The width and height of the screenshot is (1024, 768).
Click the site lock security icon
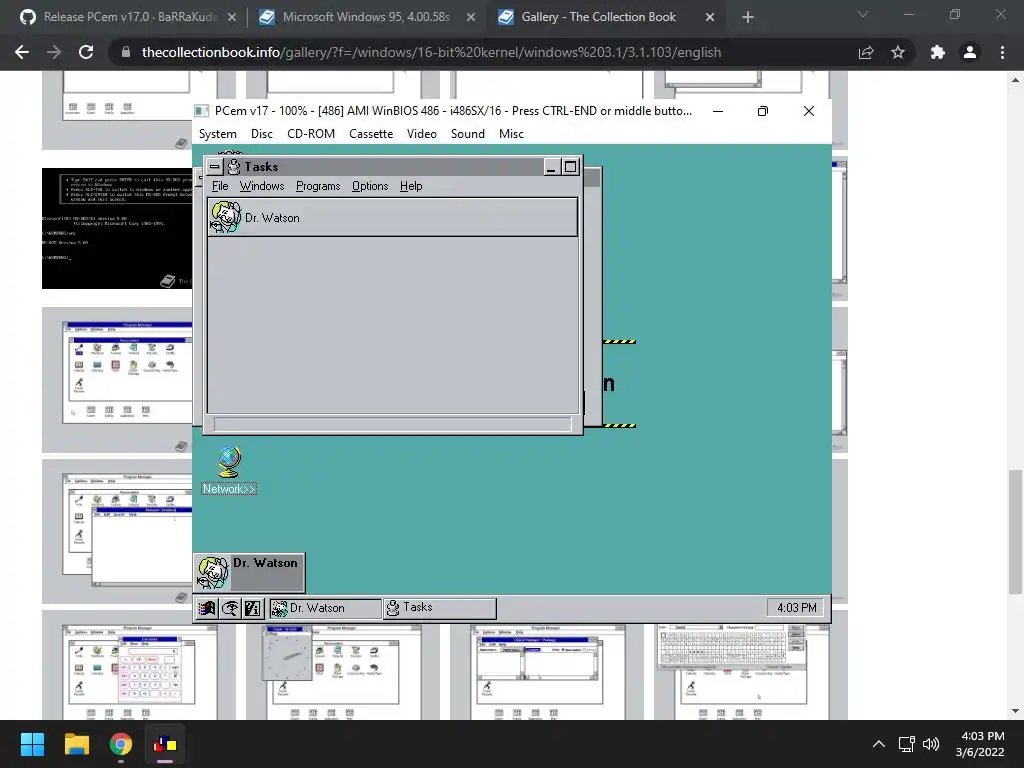[x=125, y=52]
